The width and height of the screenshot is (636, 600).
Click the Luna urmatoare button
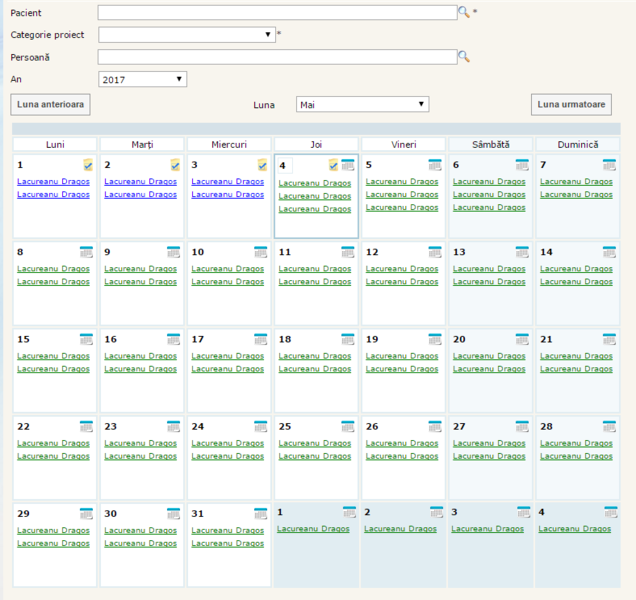(571, 104)
